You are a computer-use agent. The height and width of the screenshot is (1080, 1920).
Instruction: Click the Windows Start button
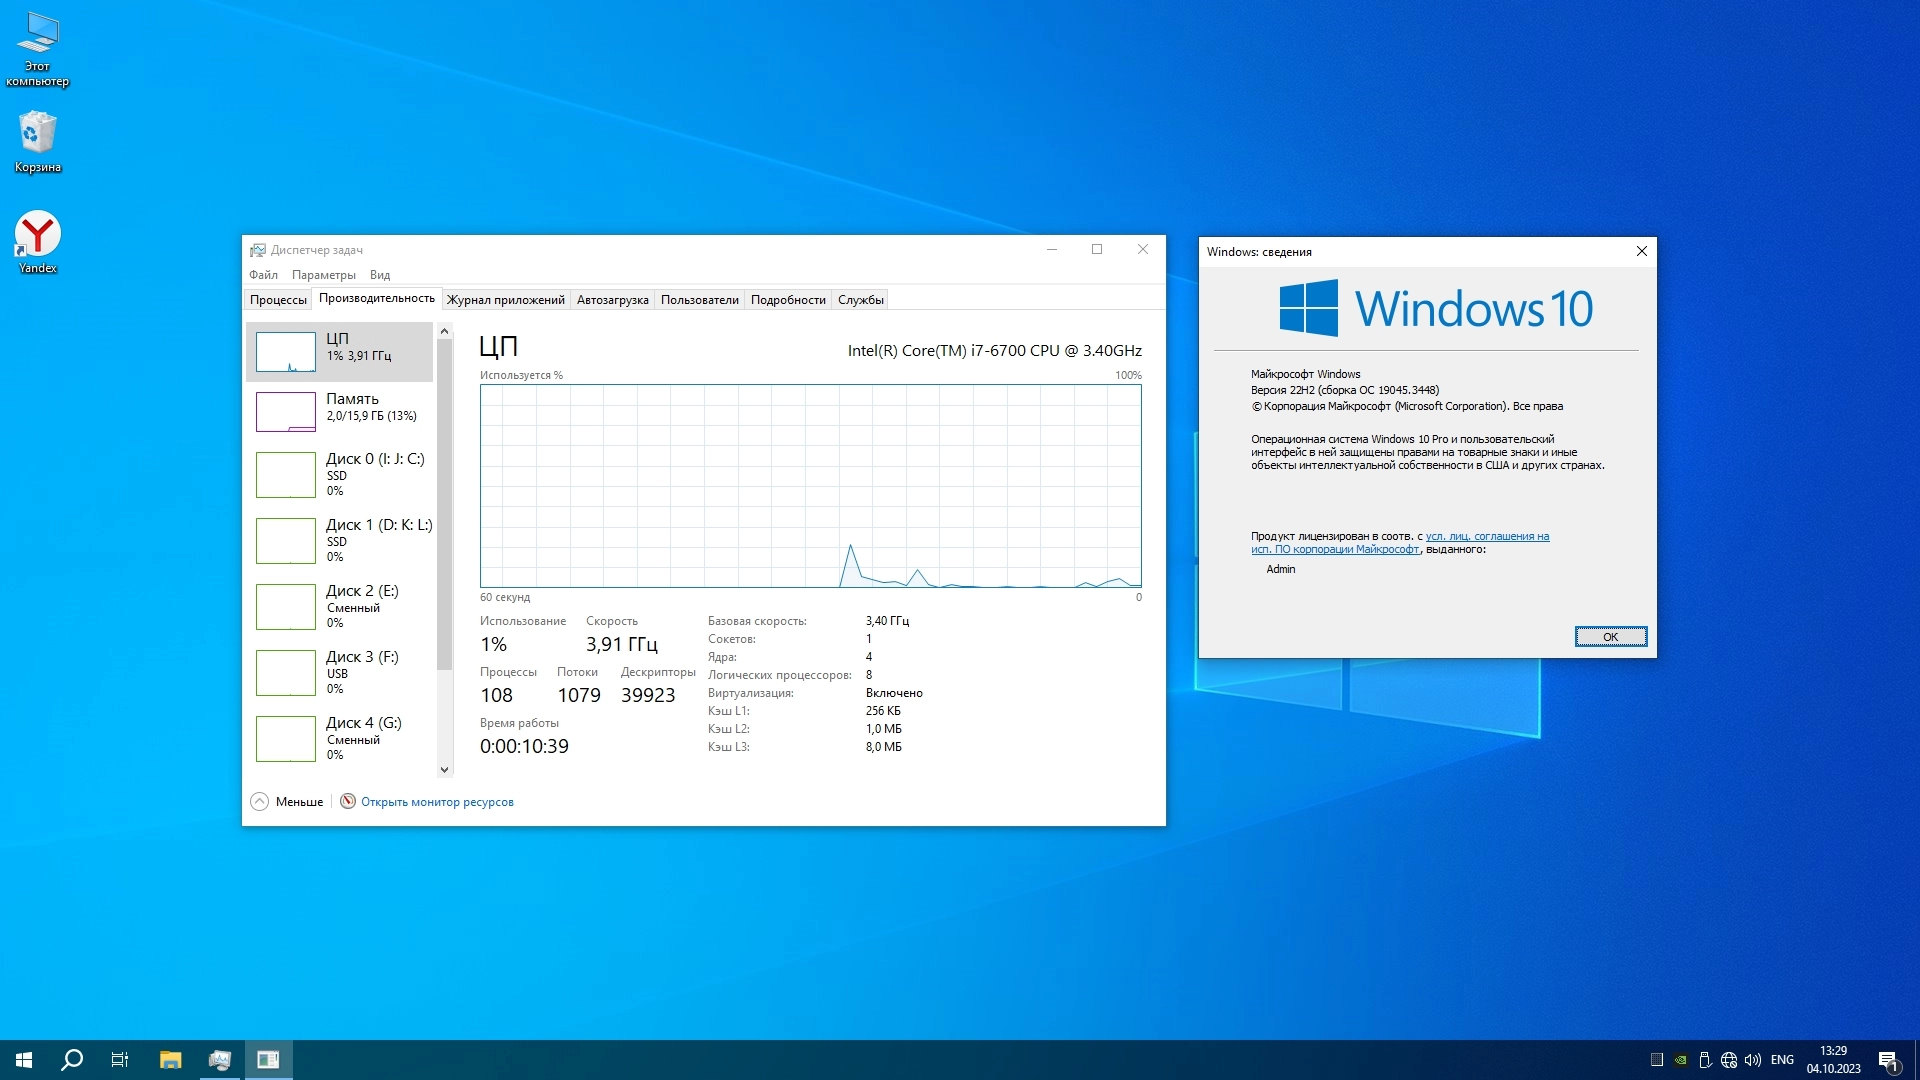pyautogui.click(x=24, y=1060)
